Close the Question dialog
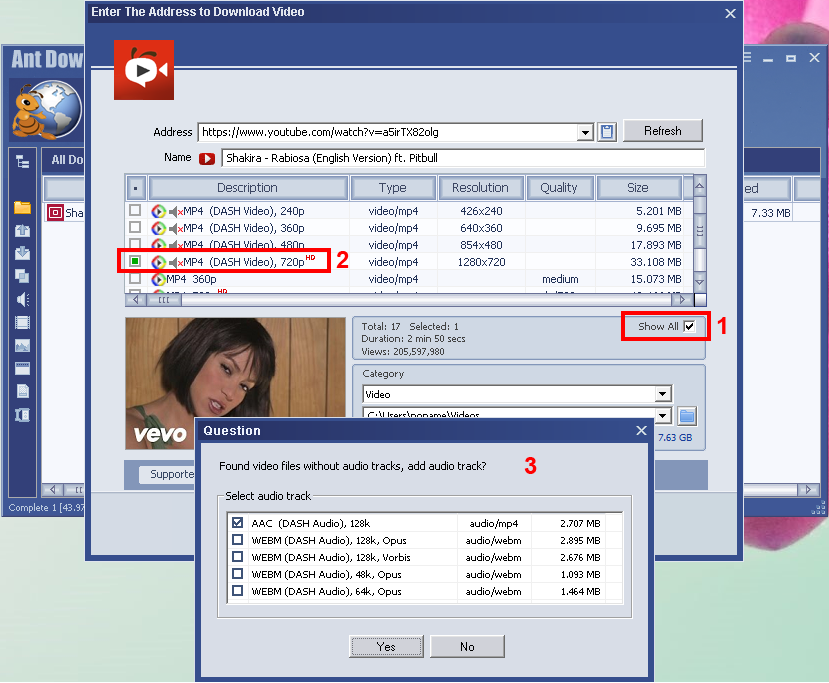The width and height of the screenshot is (829, 683). tap(641, 431)
